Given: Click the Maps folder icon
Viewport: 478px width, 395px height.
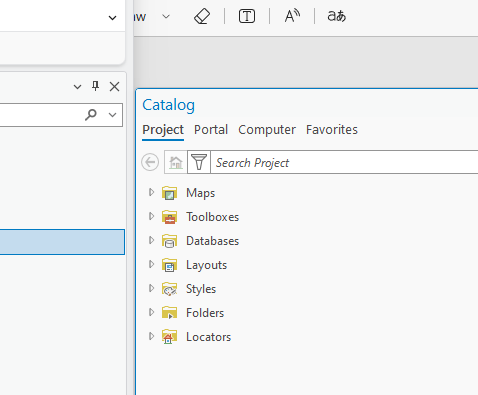Looking at the screenshot, I should [x=169, y=193].
